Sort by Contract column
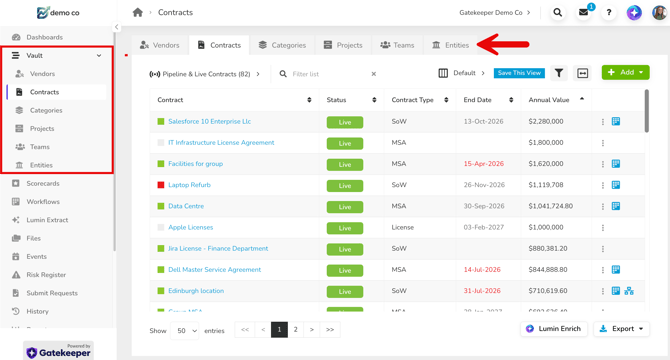This screenshot has height=360, width=670. pyautogui.click(x=309, y=100)
